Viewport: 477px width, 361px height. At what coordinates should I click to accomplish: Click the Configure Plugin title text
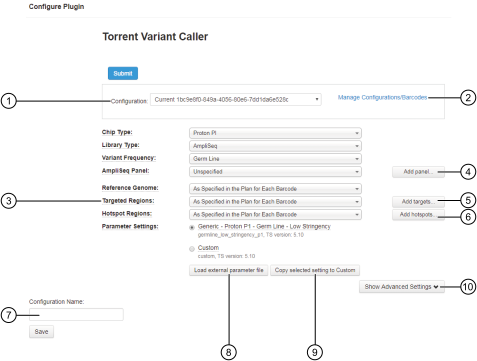[56, 7]
